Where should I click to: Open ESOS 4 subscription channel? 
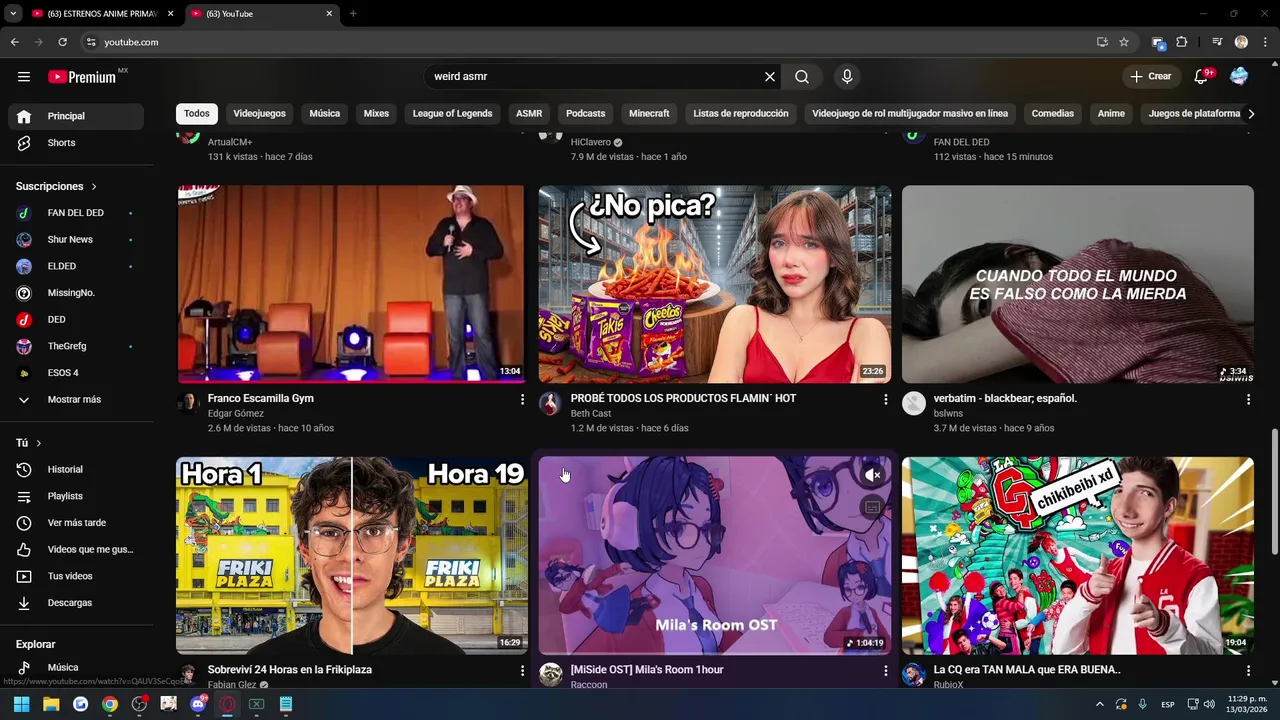[x=77, y=373]
